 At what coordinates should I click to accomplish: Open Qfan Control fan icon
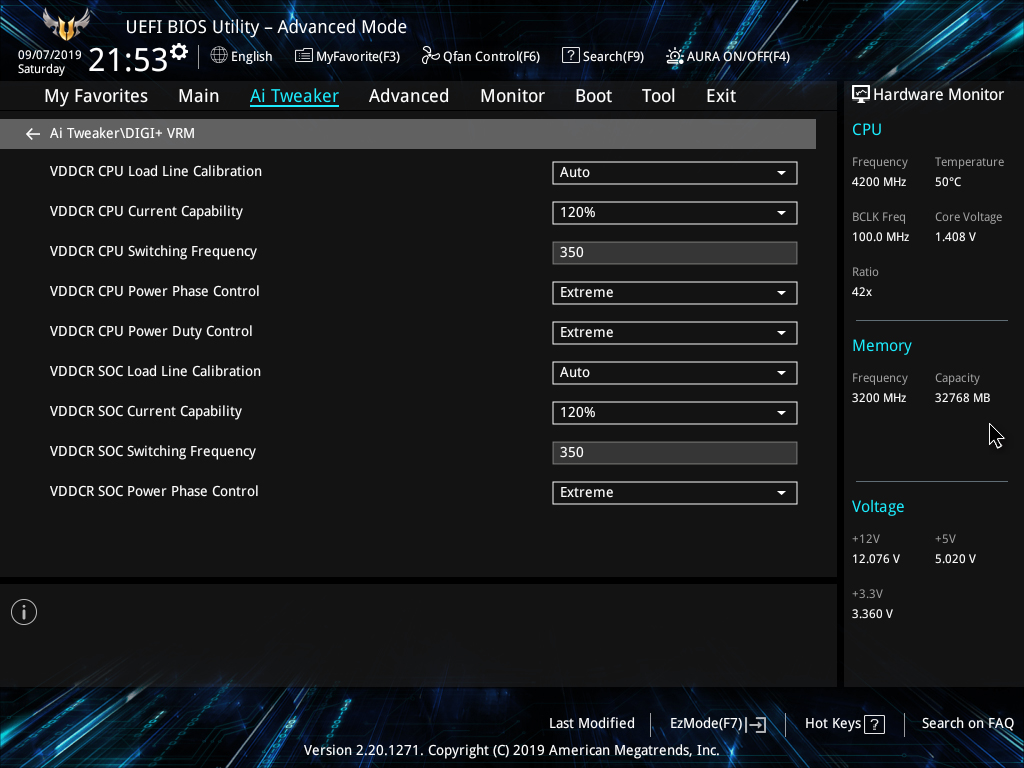[430, 56]
